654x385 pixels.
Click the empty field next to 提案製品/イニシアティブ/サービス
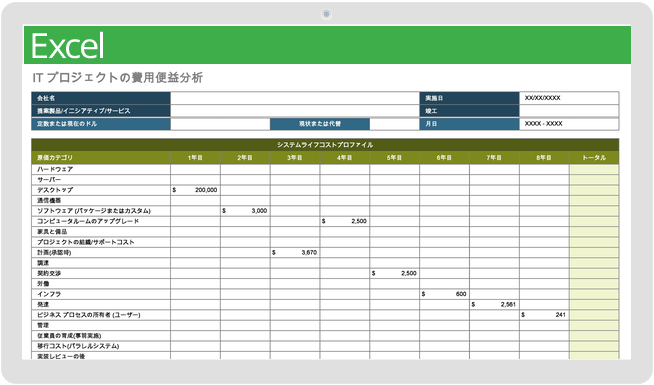(x=294, y=111)
